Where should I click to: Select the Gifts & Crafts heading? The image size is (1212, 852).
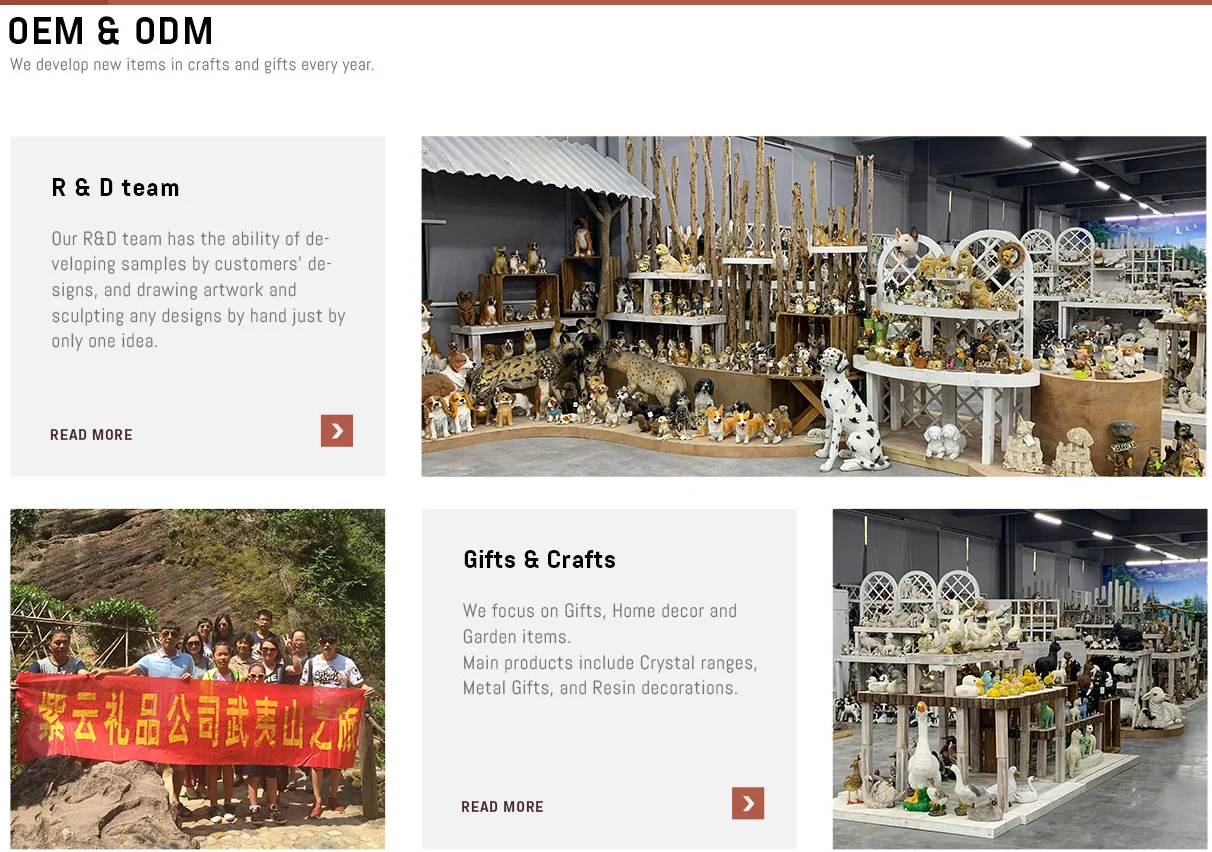point(539,560)
